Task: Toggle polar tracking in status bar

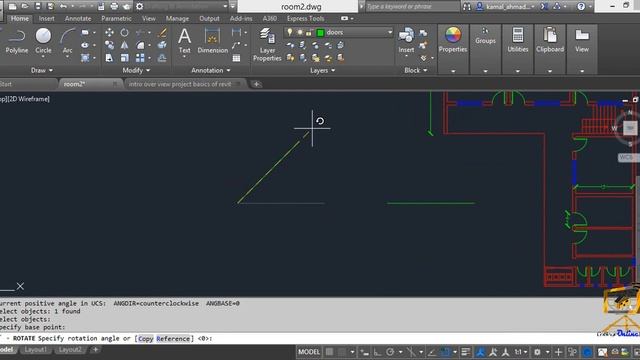Action: pyautogui.click(x=390, y=352)
